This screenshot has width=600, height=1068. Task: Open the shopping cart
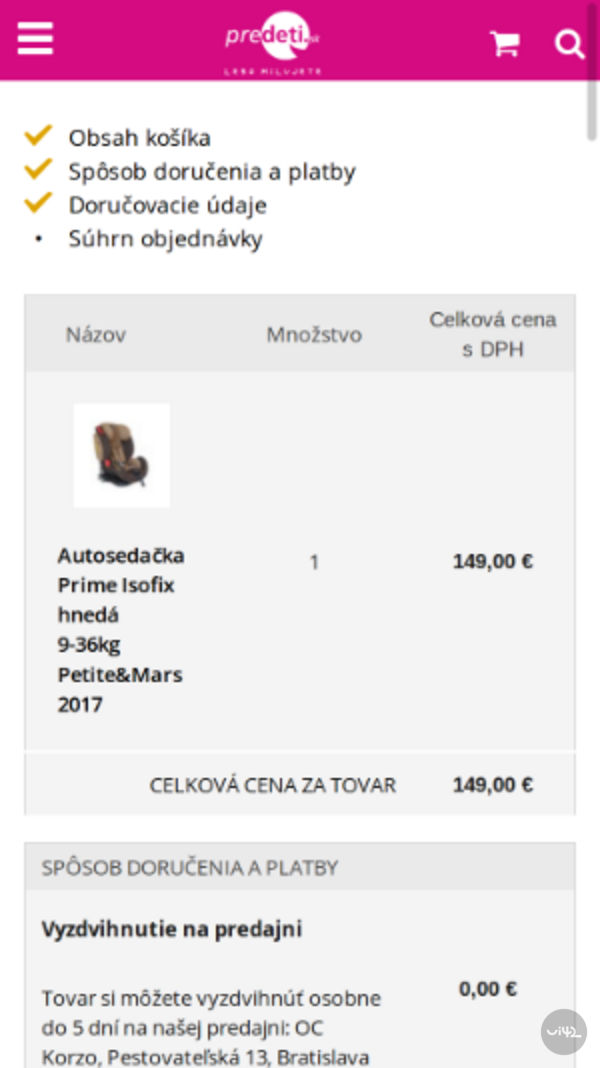click(x=504, y=43)
